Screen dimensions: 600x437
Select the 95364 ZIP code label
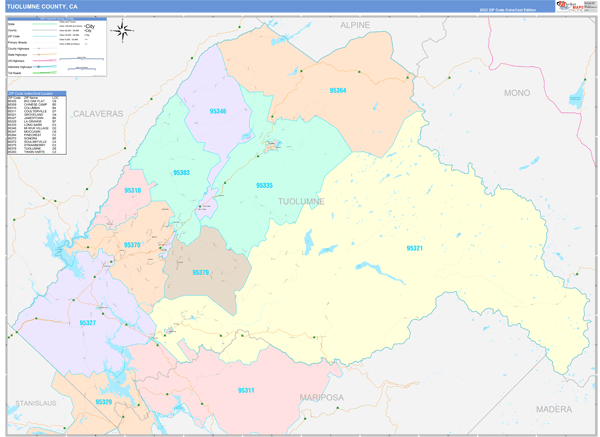338,91
